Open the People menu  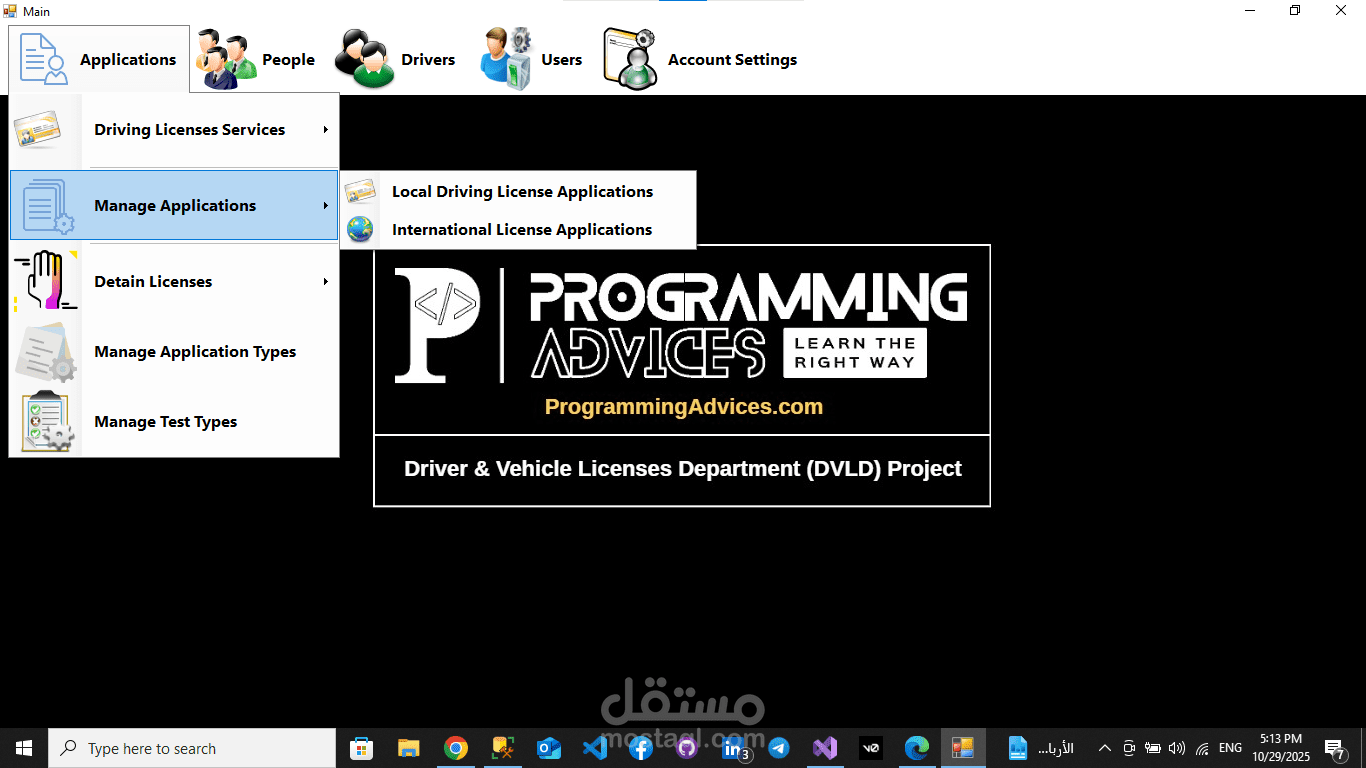point(258,60)
